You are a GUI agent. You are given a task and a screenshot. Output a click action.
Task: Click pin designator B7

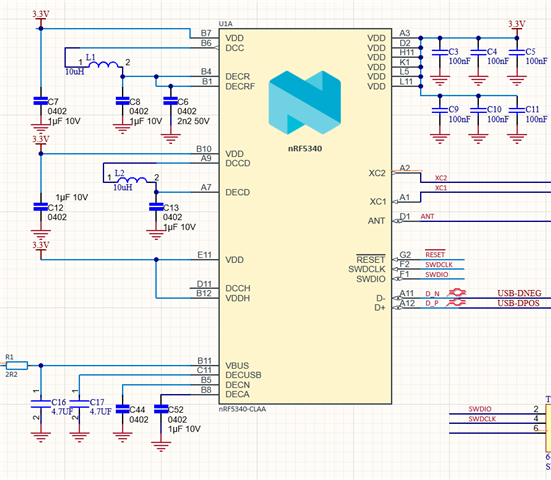pyautogui.click(x=206, y=33)
